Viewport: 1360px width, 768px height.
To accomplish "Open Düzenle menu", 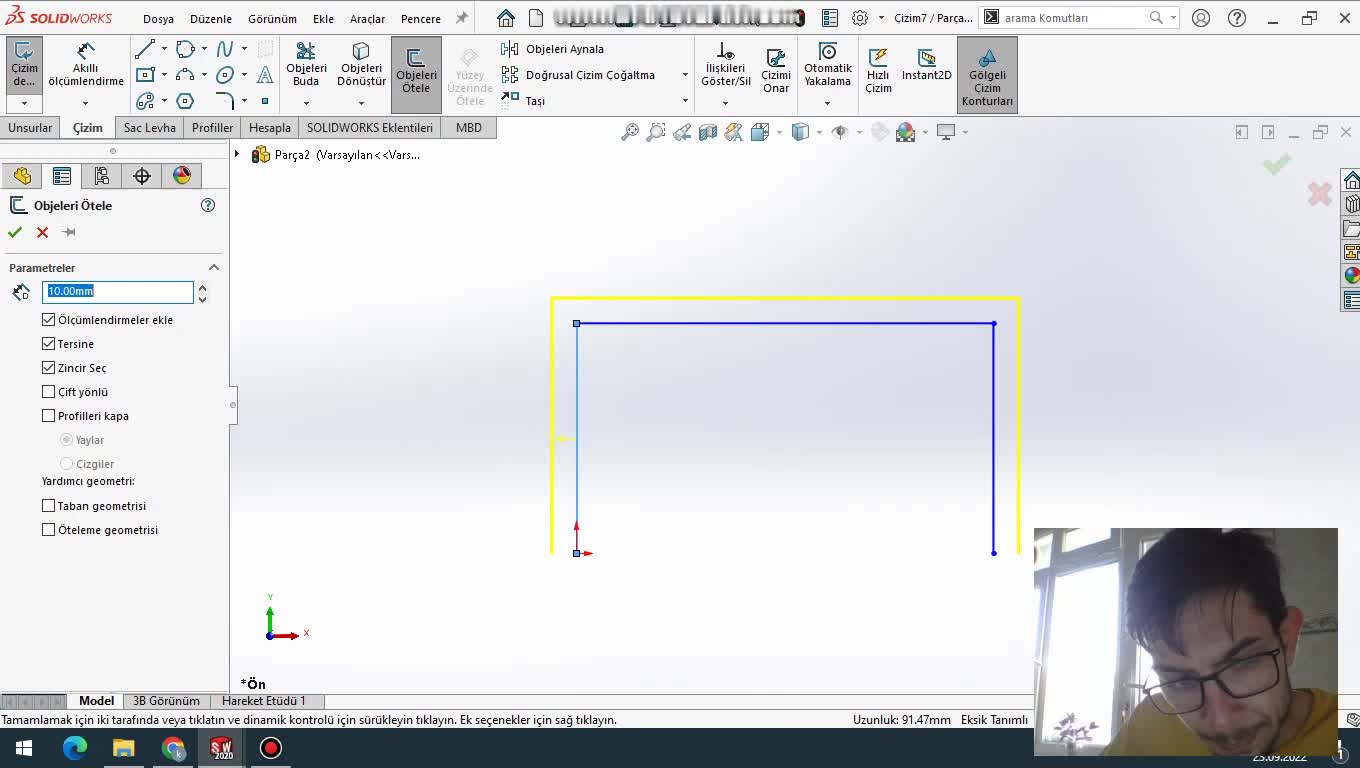I will tap(211, 19).
